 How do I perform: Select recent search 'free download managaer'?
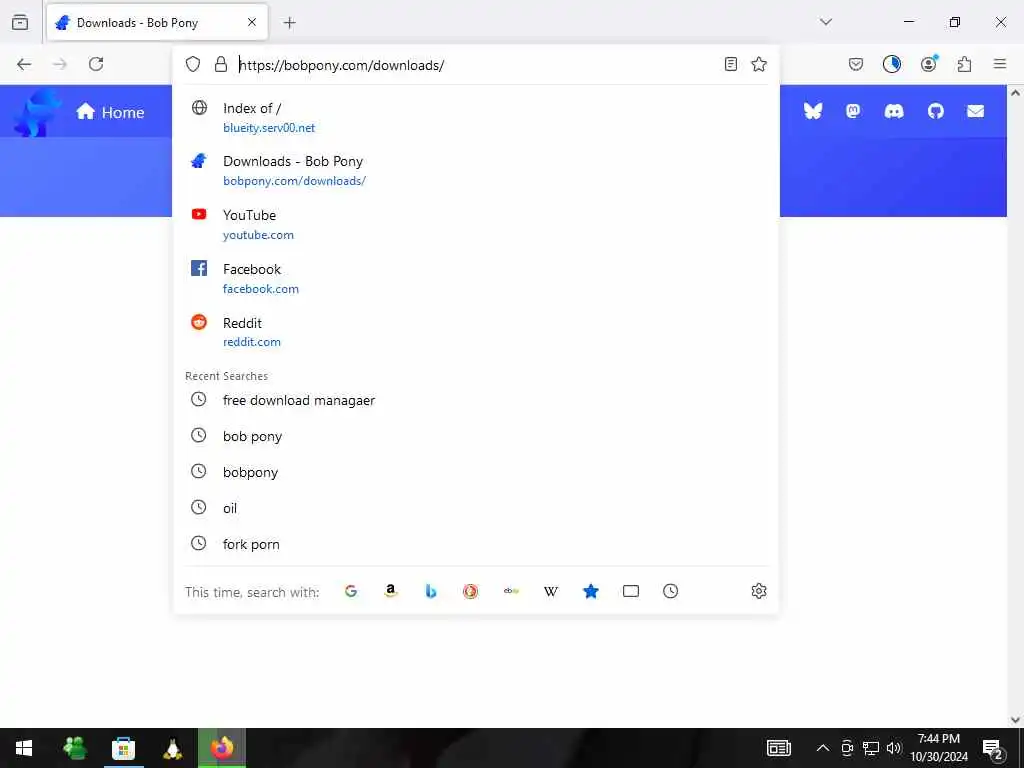(x=477, y=400)
